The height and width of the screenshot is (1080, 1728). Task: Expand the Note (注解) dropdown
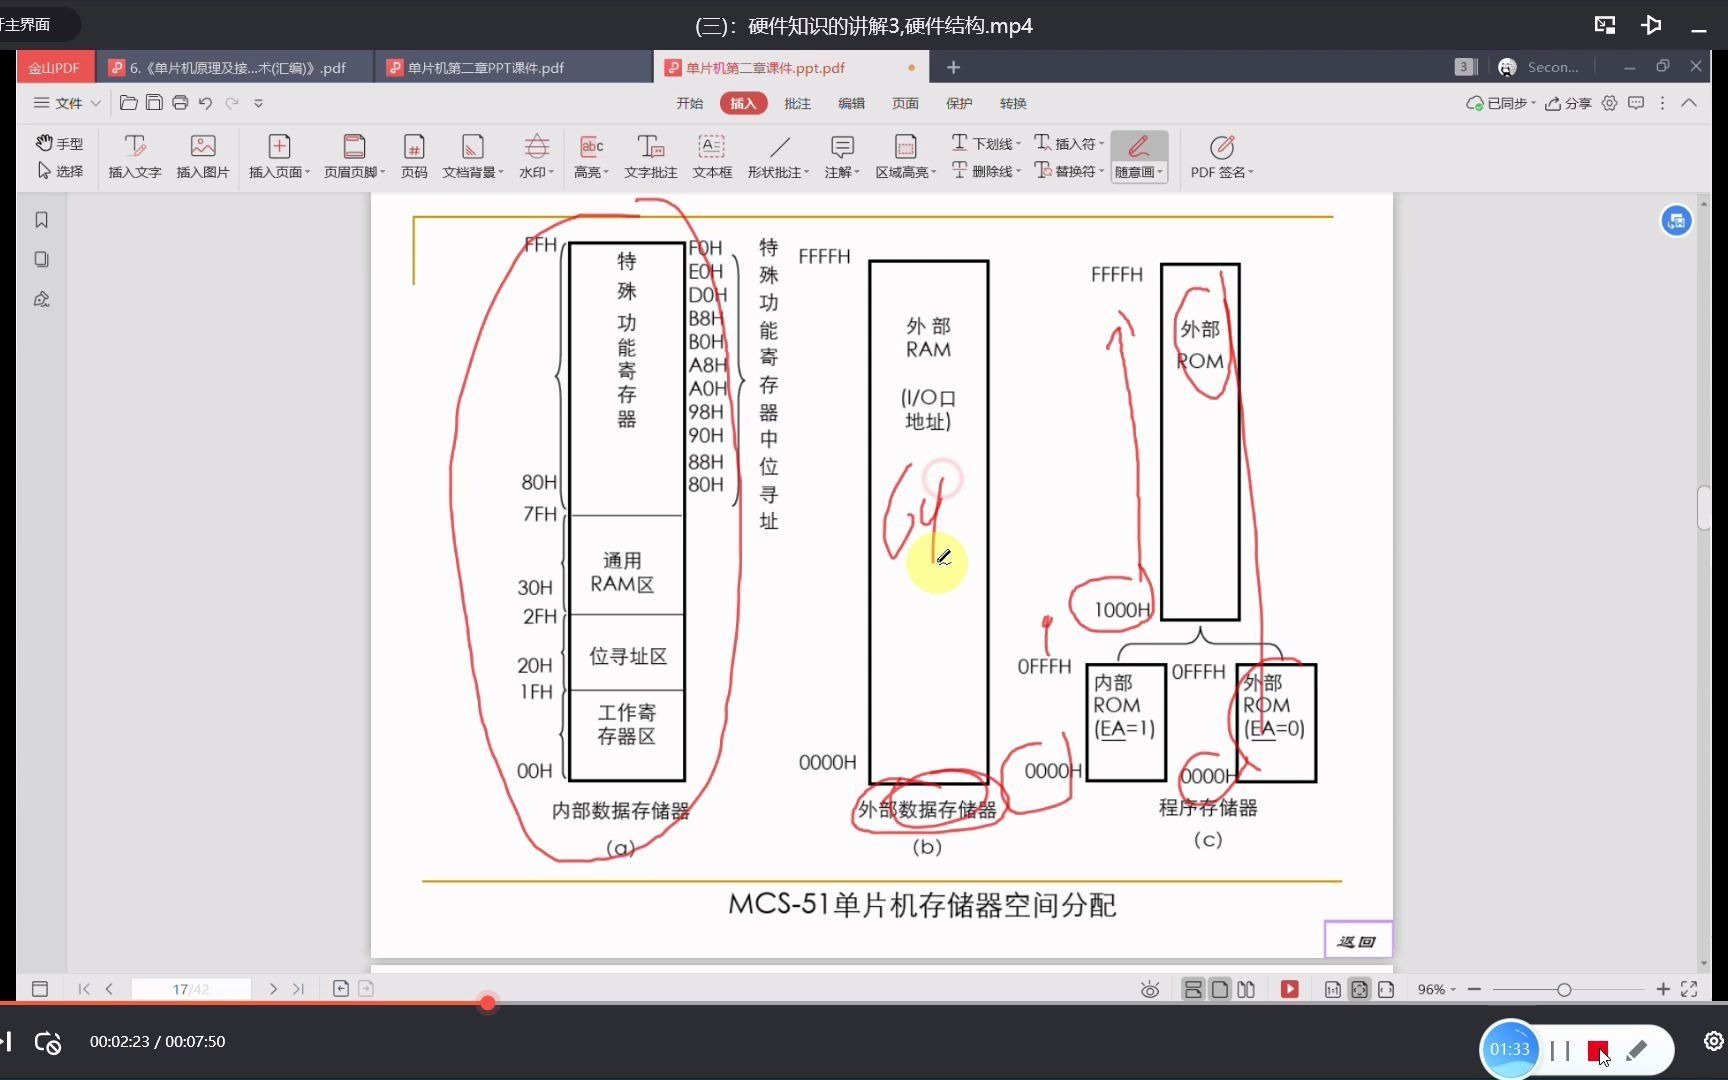[x=842, y=156]
